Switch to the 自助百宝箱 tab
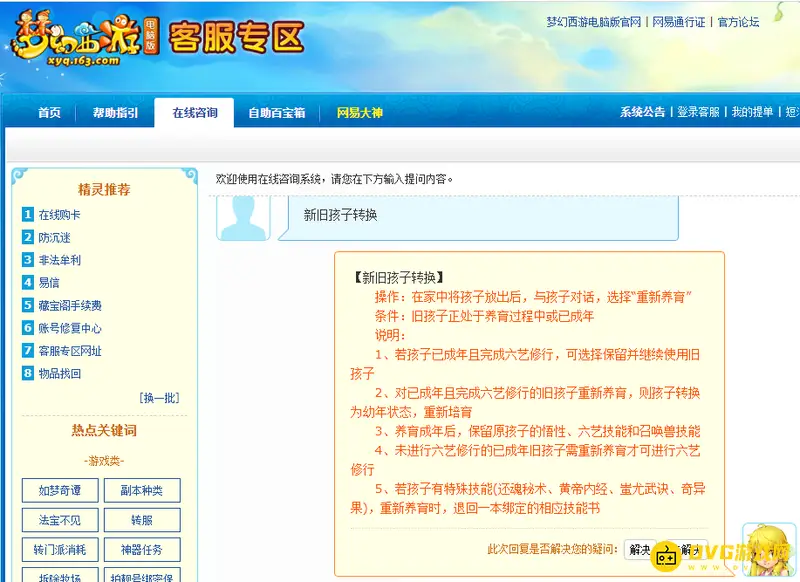 coord(277,113)
